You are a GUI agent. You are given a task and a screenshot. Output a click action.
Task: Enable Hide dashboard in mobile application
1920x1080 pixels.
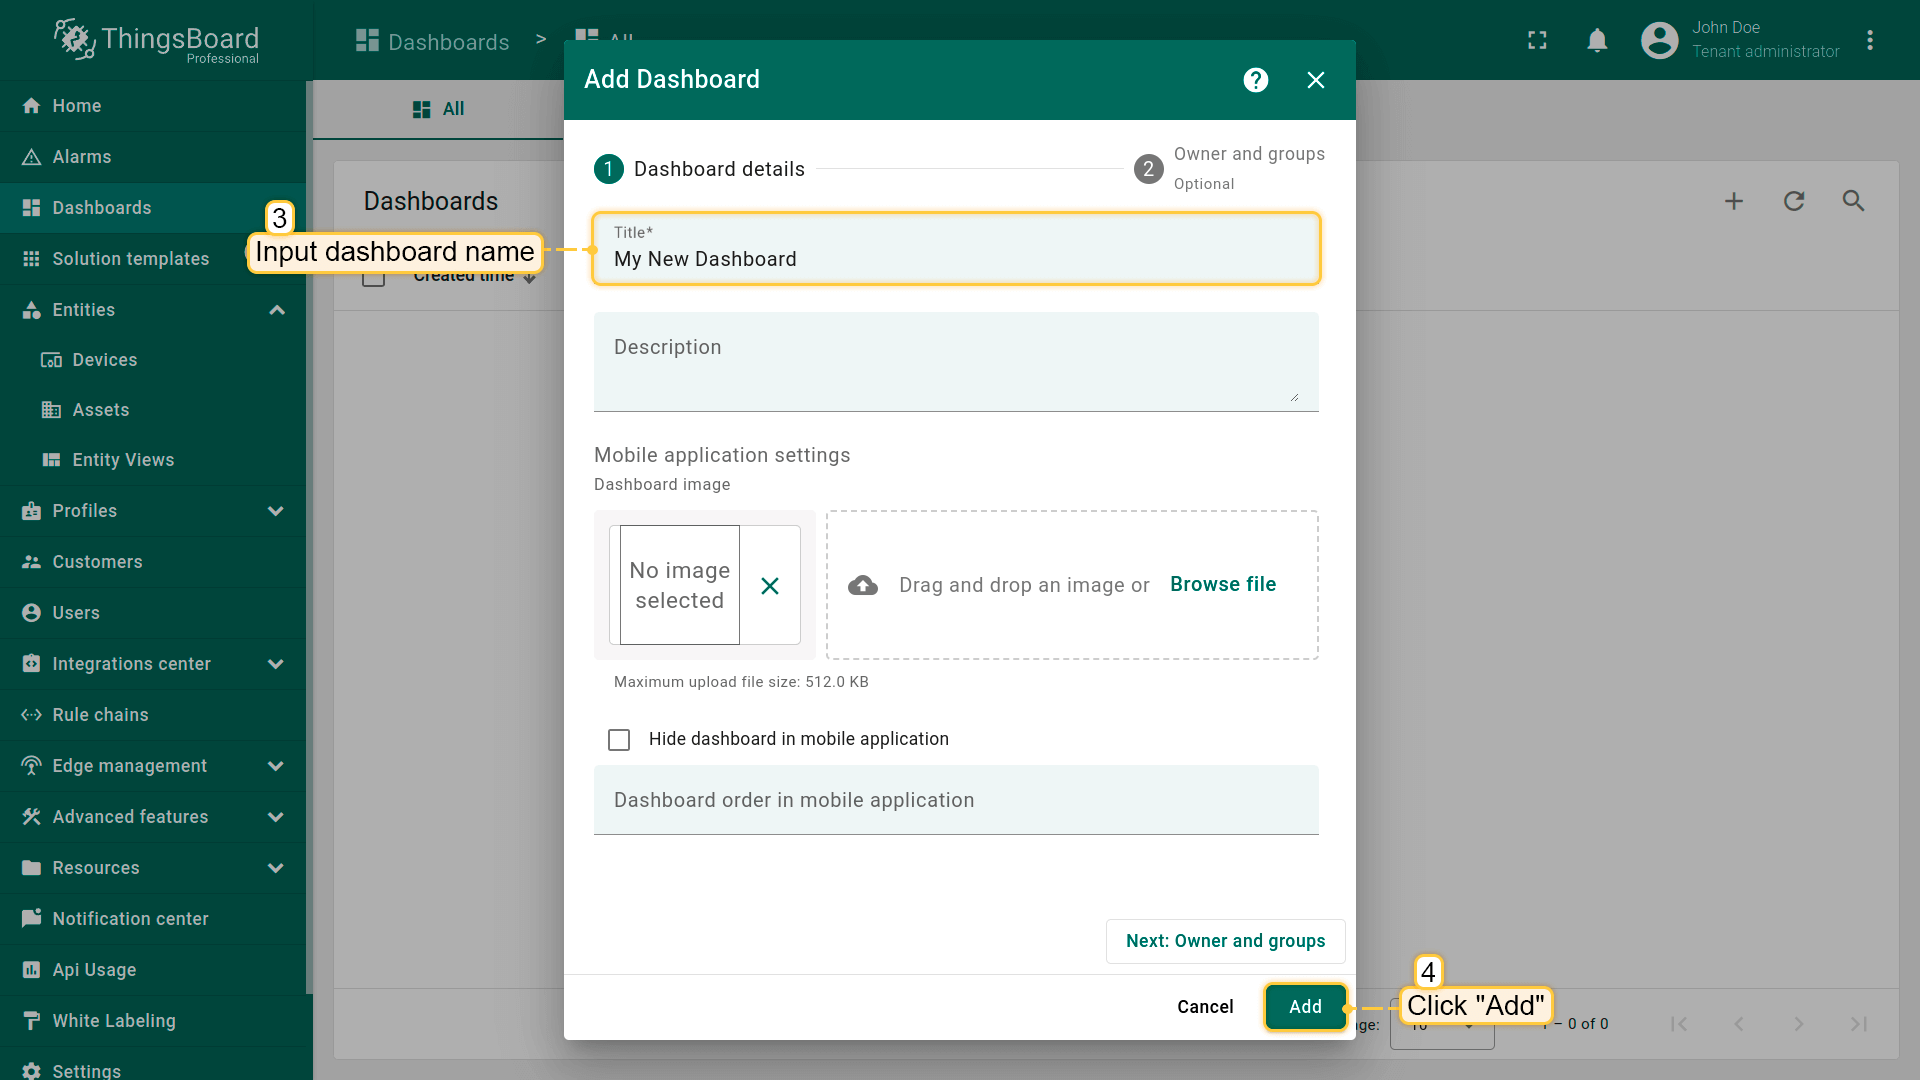pyautogui.click(x=619, y=740)
